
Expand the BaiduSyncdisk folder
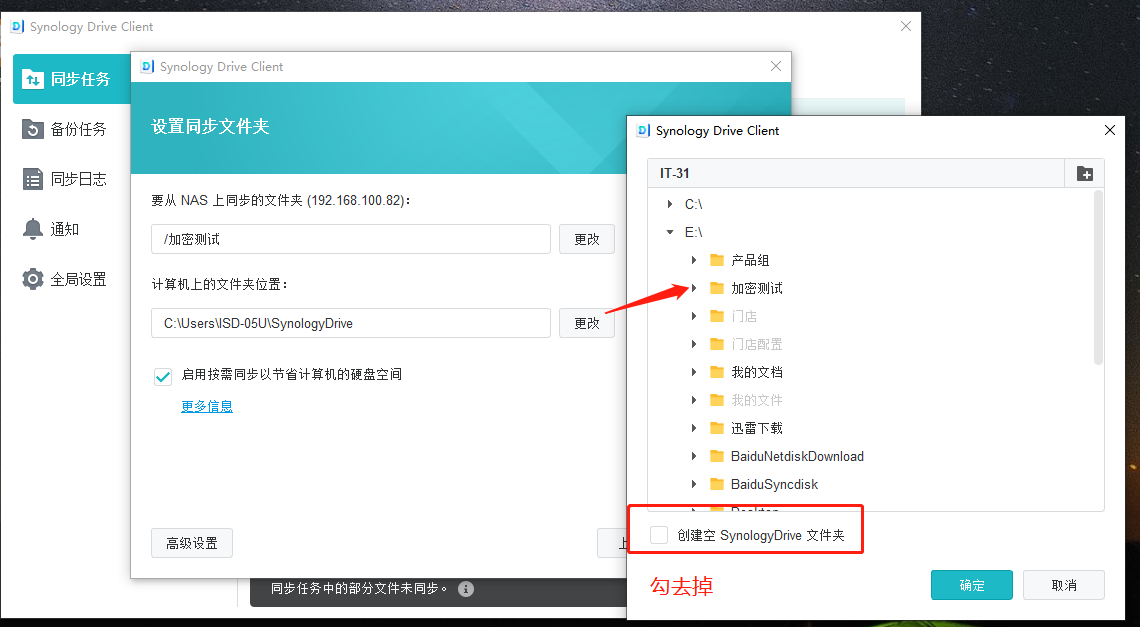tap(694, 484)
